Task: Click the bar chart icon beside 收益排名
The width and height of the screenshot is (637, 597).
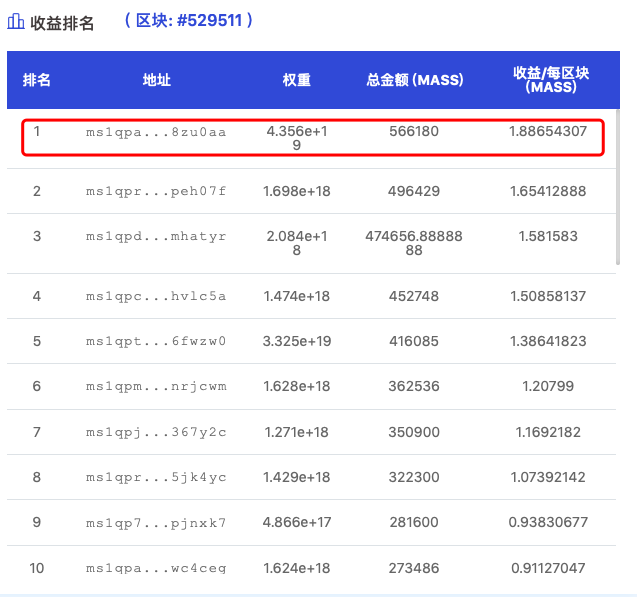Action: [x=16, y=22]
